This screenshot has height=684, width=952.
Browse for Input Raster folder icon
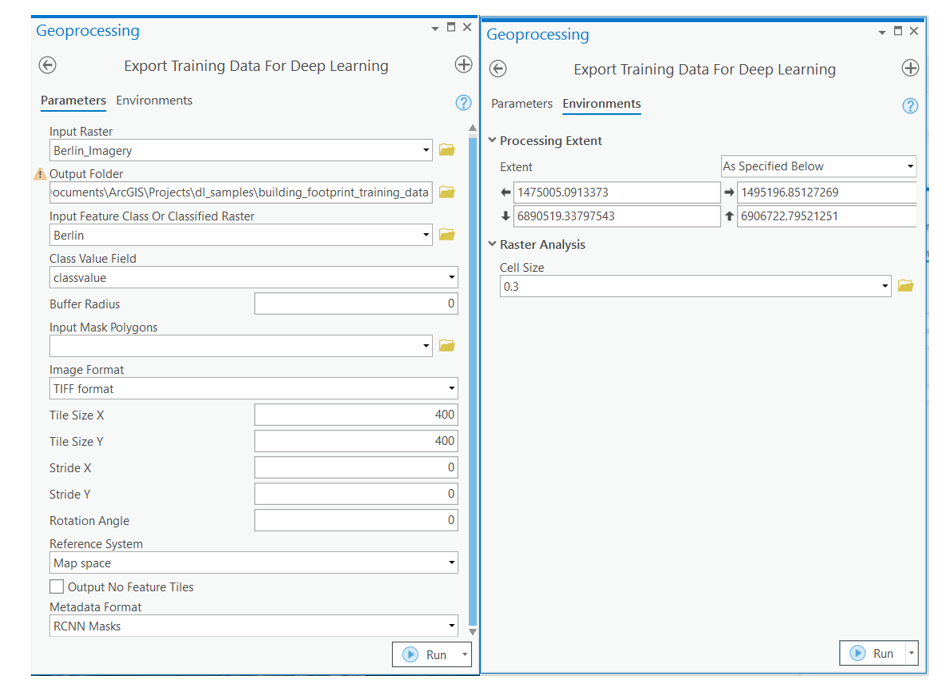[x=447, y=151]
